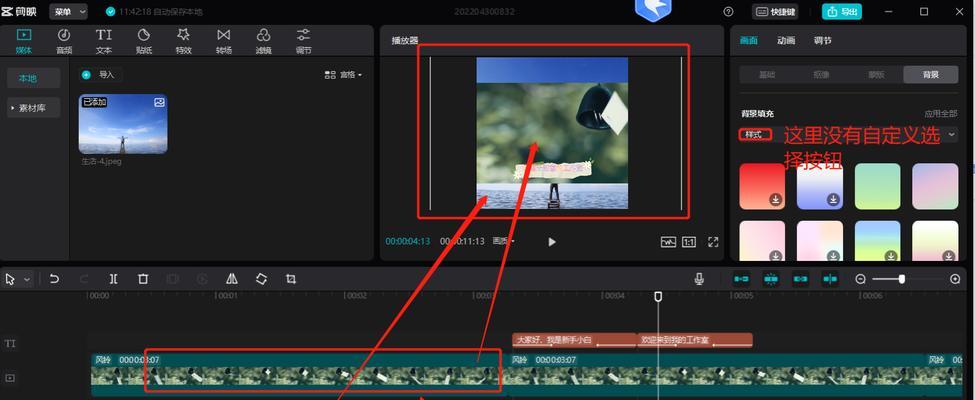Open the 贴纸 stickers panel
Image resolution: width=975 pixels, height=400 pixels.
pos(144,41)
